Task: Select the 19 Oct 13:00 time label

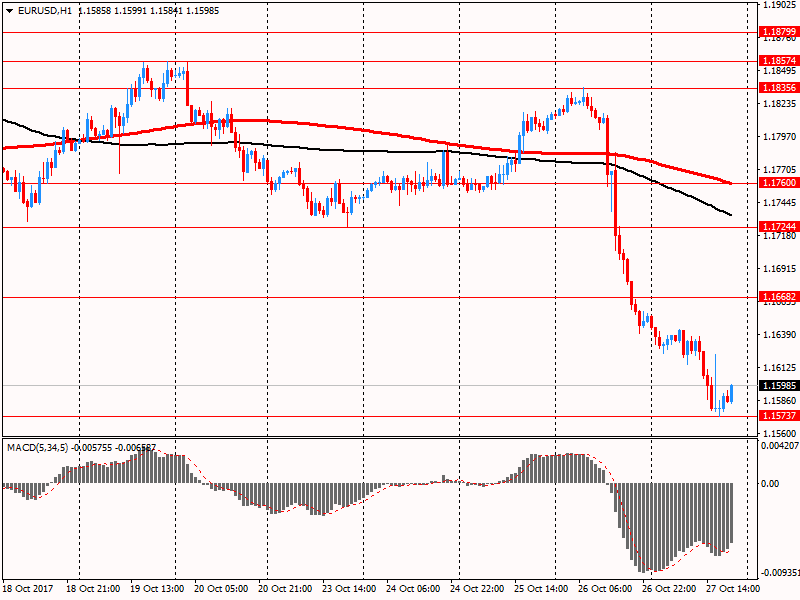Action: click(157, 588)
